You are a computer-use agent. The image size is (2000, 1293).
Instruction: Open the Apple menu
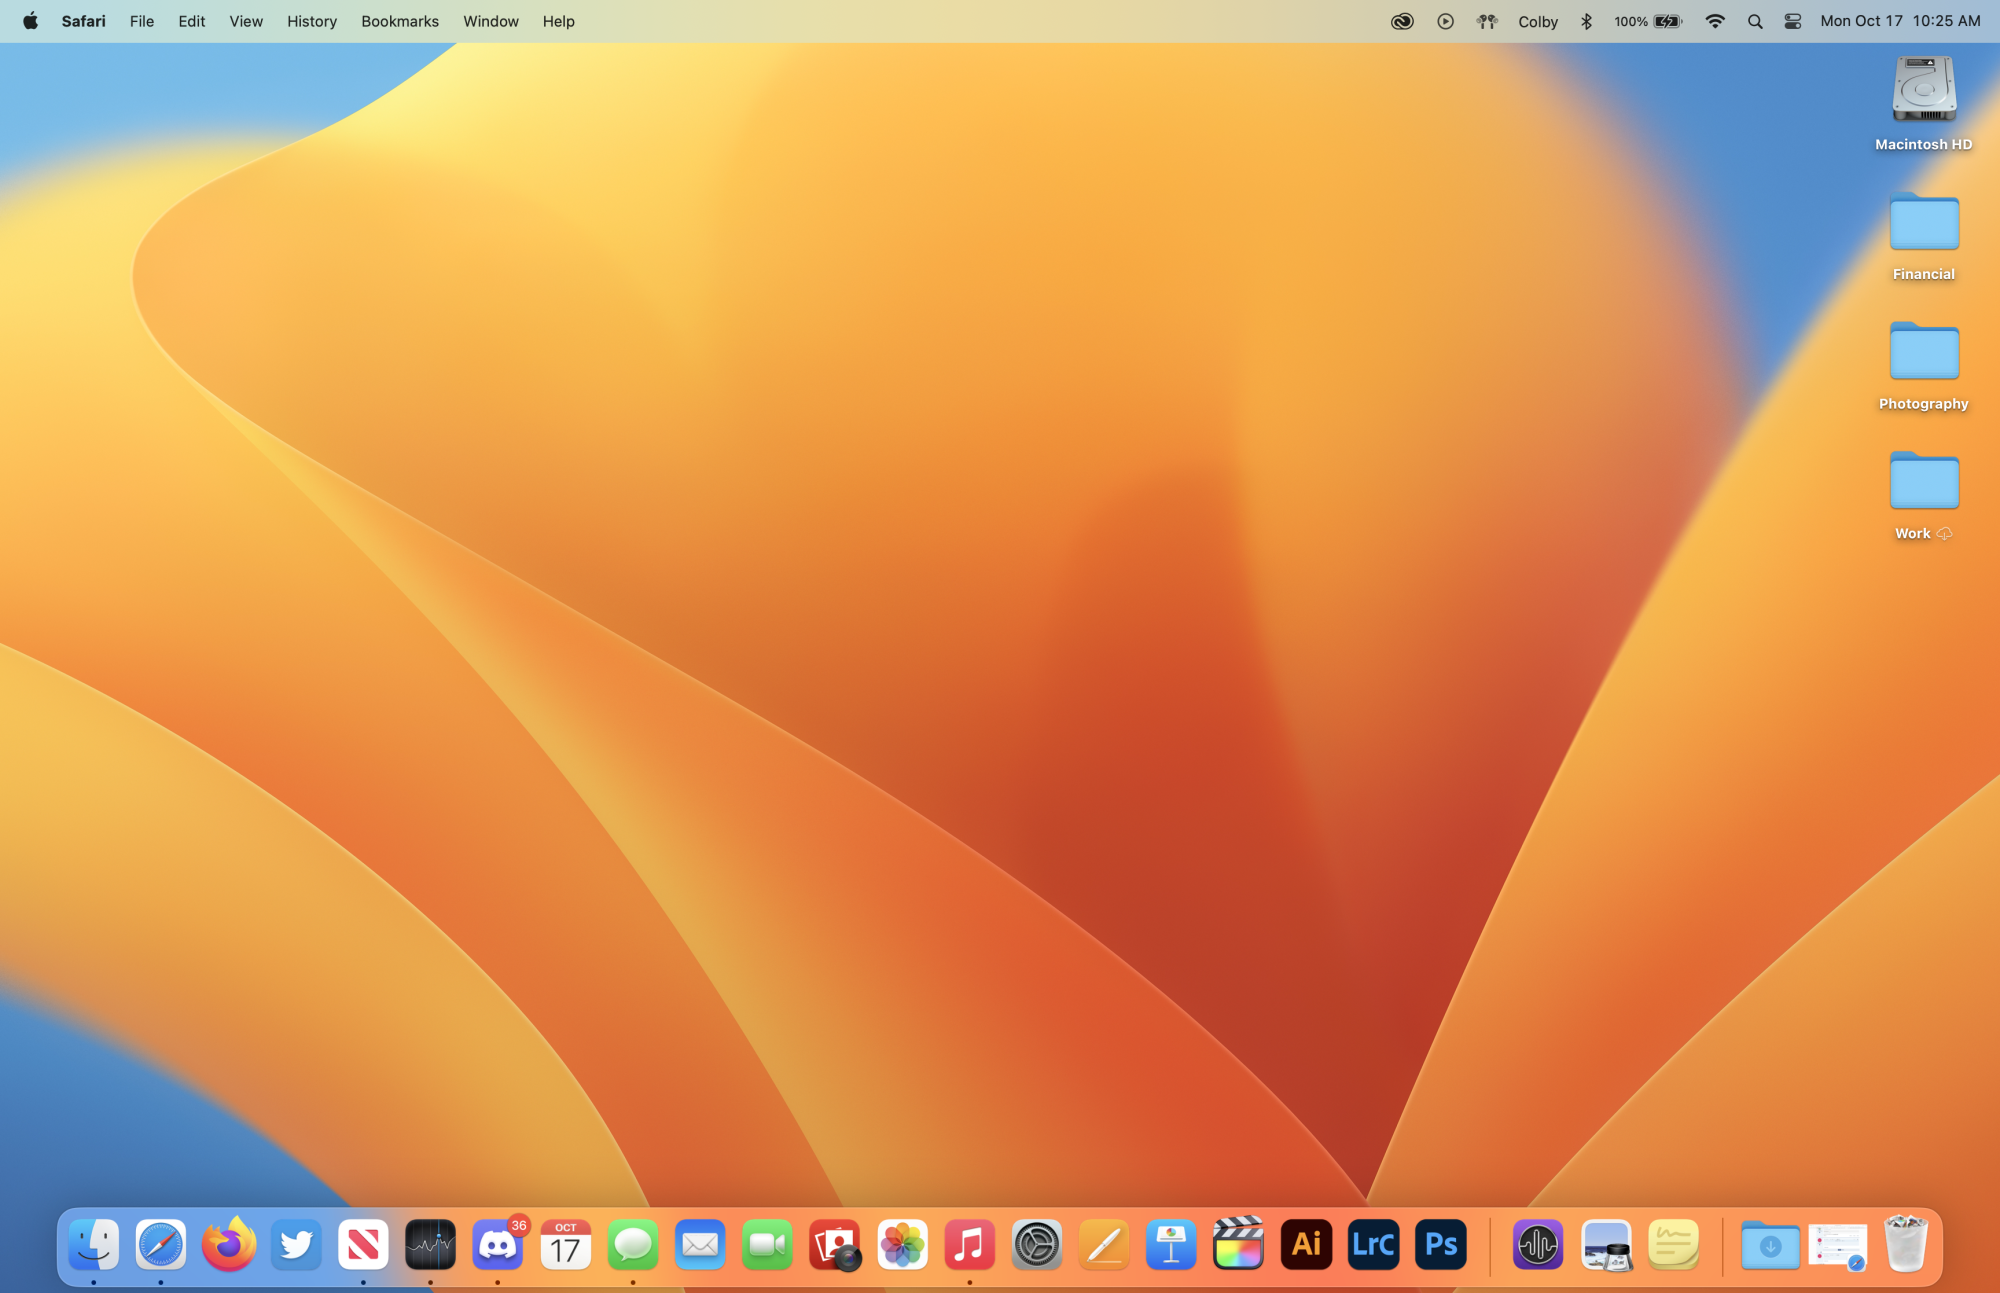pyautogui.click(x=30, y=21)
